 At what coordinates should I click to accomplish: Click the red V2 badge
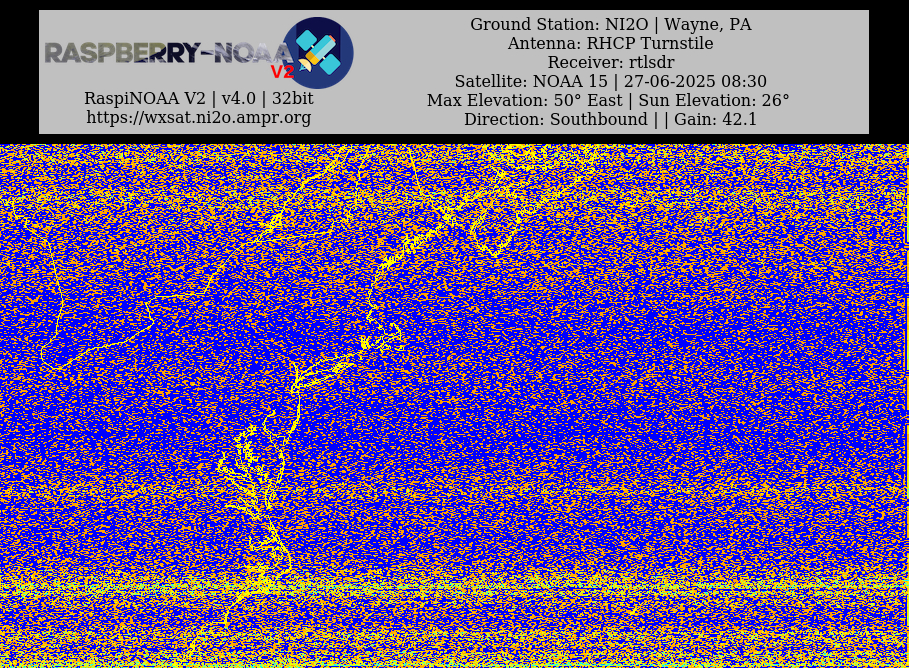pos(282,72)
